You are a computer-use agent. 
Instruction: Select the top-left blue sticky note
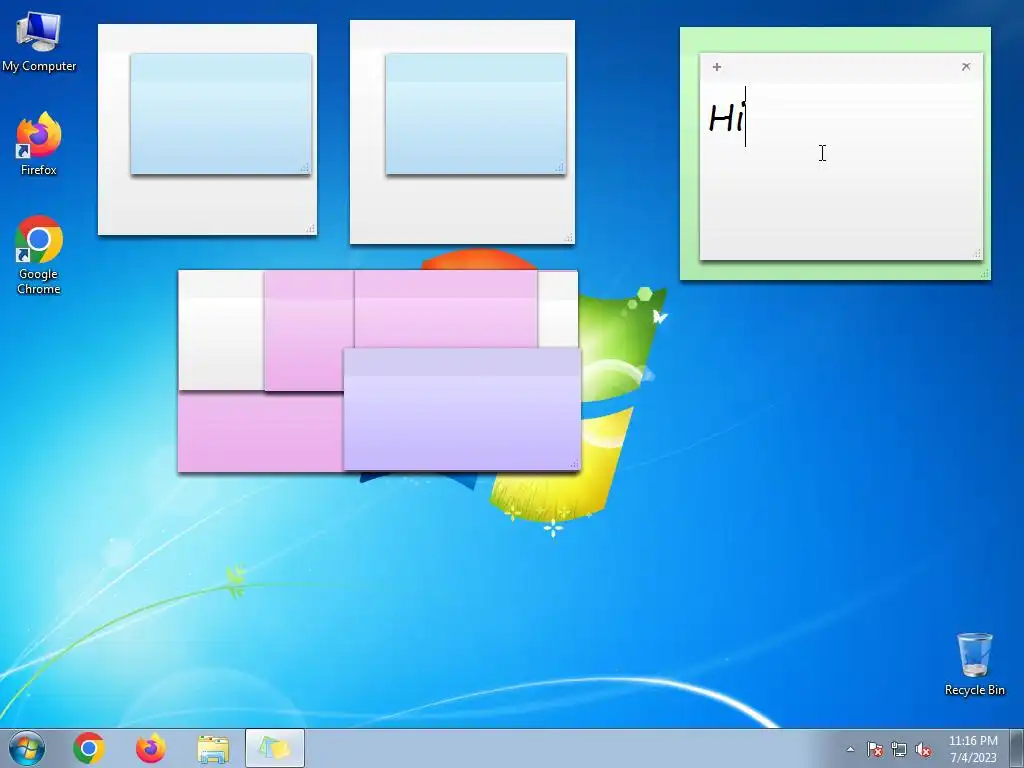click(221, 114)
